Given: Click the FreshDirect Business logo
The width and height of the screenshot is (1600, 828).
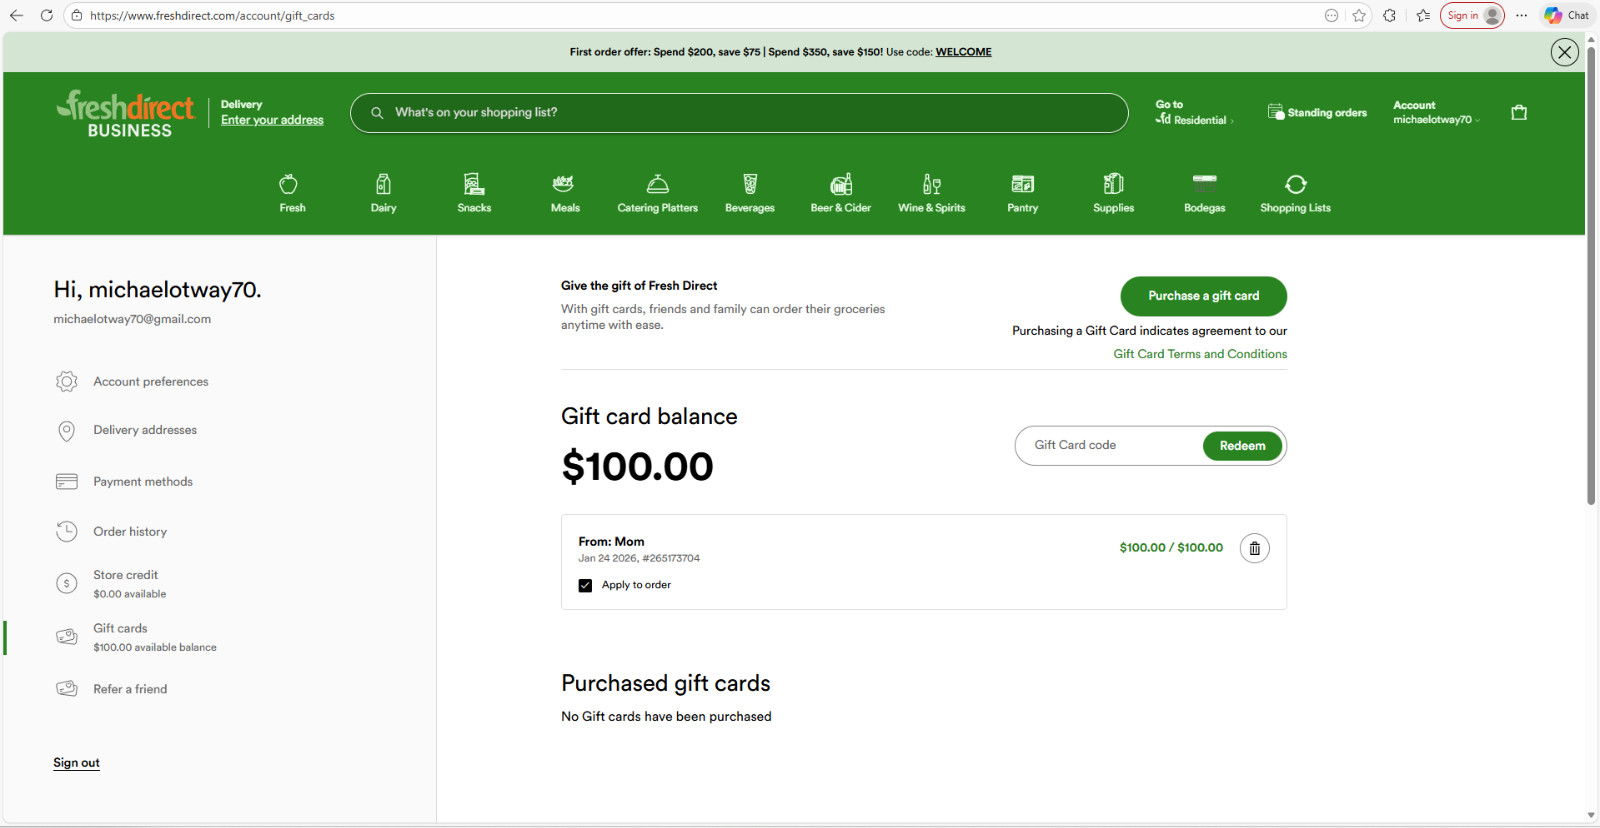Looking at the screenshot, I should [x=126, y=114].
